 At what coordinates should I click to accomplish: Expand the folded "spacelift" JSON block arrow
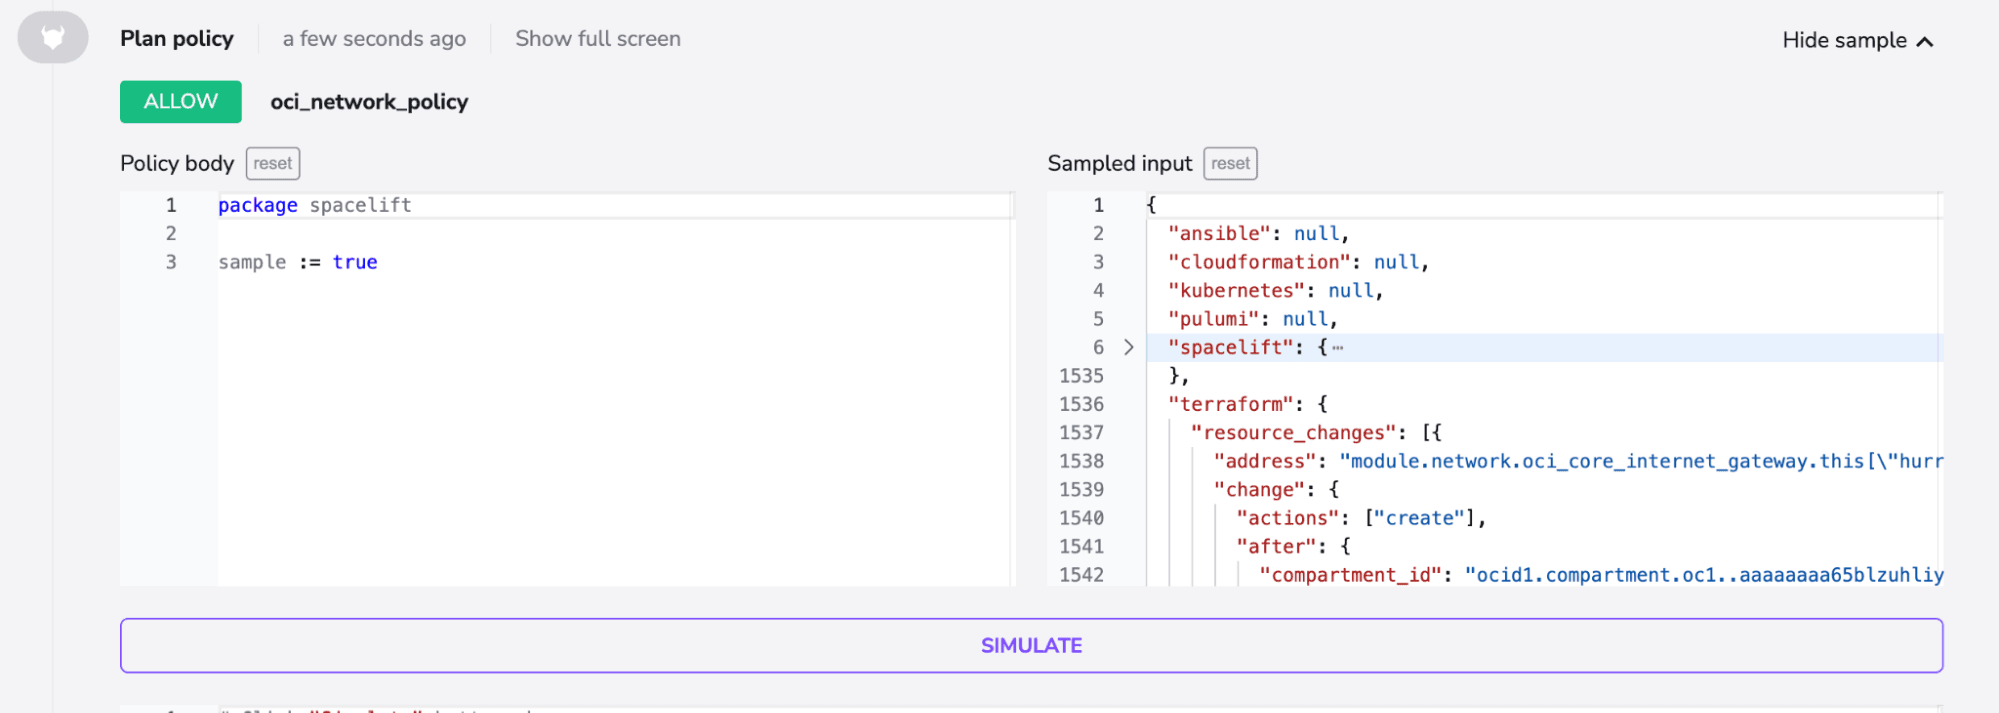[1129, 347]
